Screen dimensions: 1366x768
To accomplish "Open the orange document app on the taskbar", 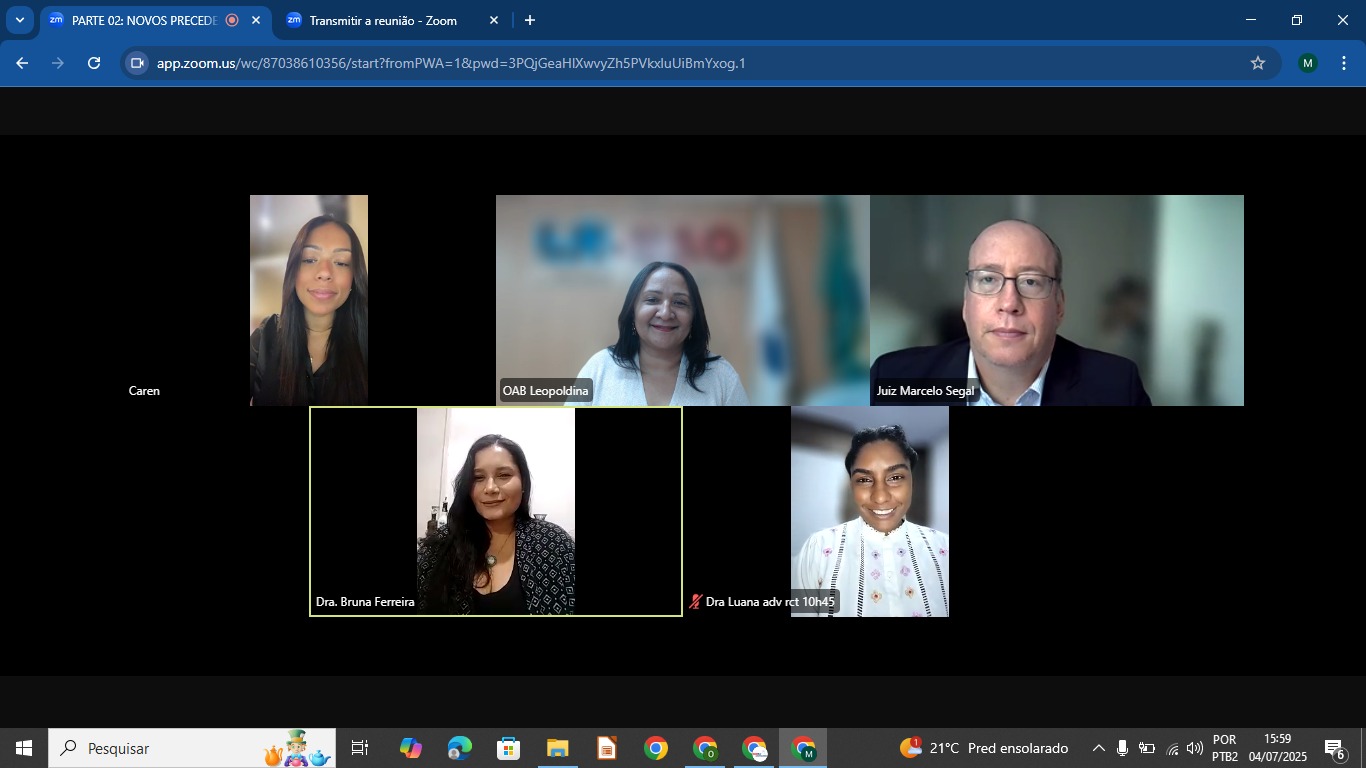I will [x=606, y=748].
